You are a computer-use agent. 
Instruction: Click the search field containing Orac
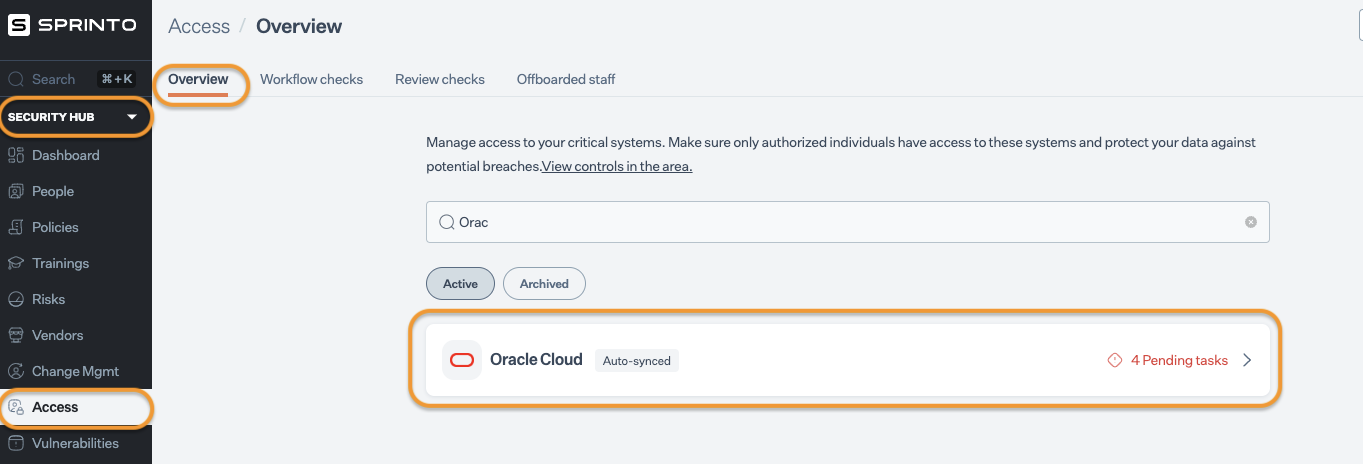point(848,222)
